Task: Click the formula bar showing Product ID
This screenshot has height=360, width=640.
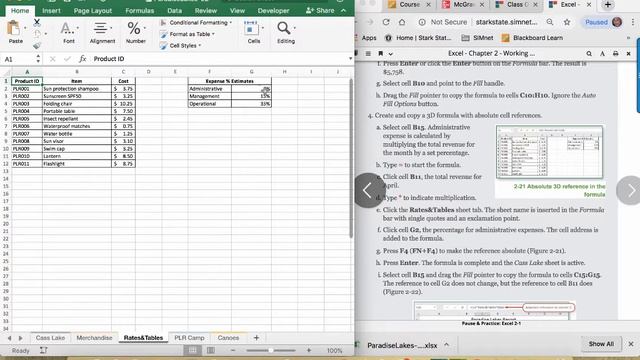Action: coord(219,59)
